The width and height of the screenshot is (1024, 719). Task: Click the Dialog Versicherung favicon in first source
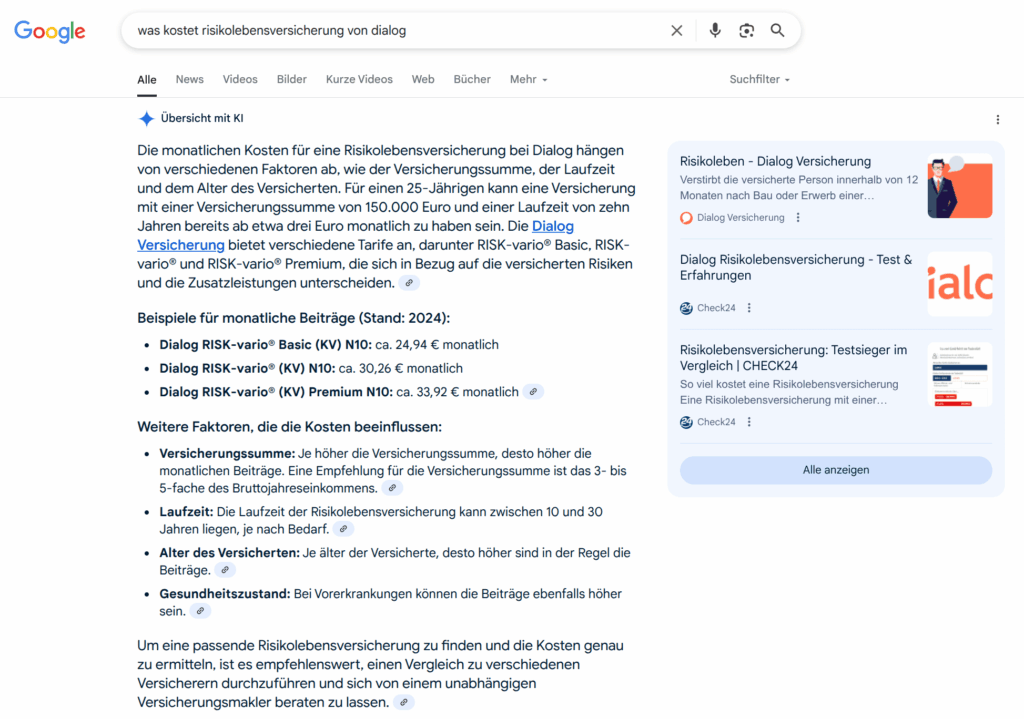pos(686,218)
